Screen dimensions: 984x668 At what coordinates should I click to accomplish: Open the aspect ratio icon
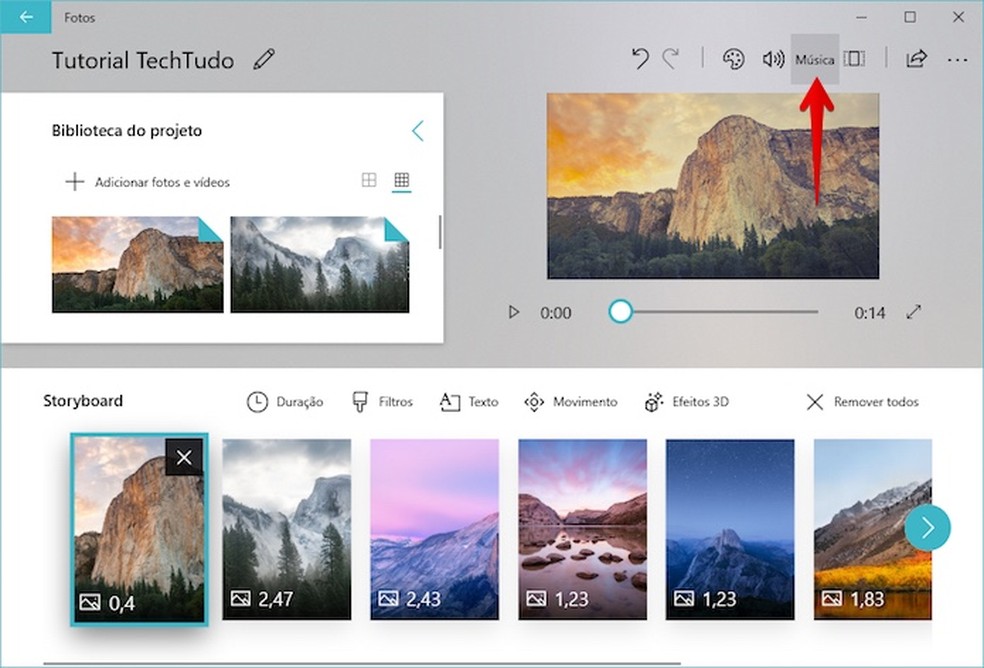point(854,59)
